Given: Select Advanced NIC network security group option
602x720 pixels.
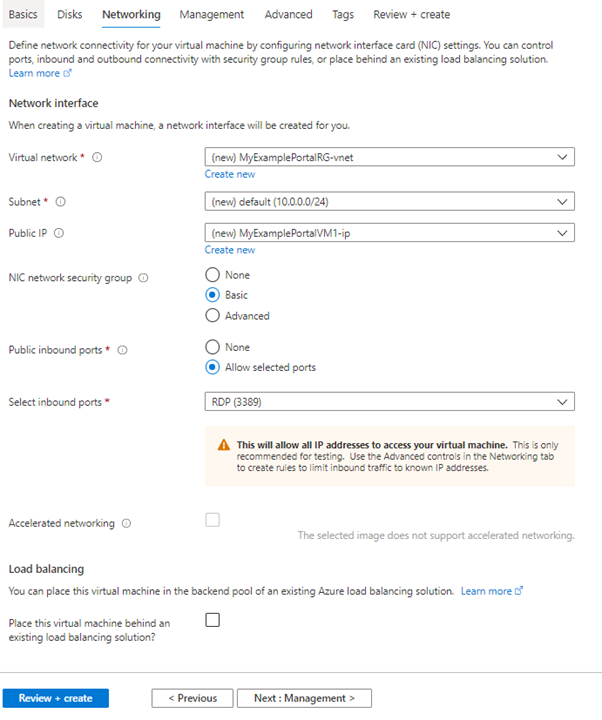Looking at the screenshot, I should coord(212,316).
